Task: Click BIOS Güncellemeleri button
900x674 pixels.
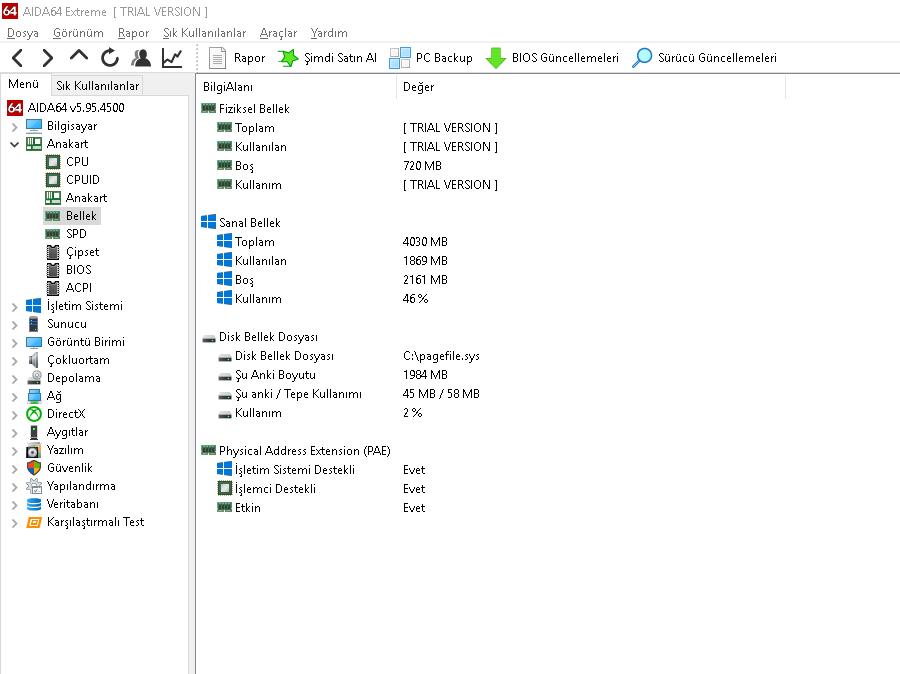Action: [552, 58]
